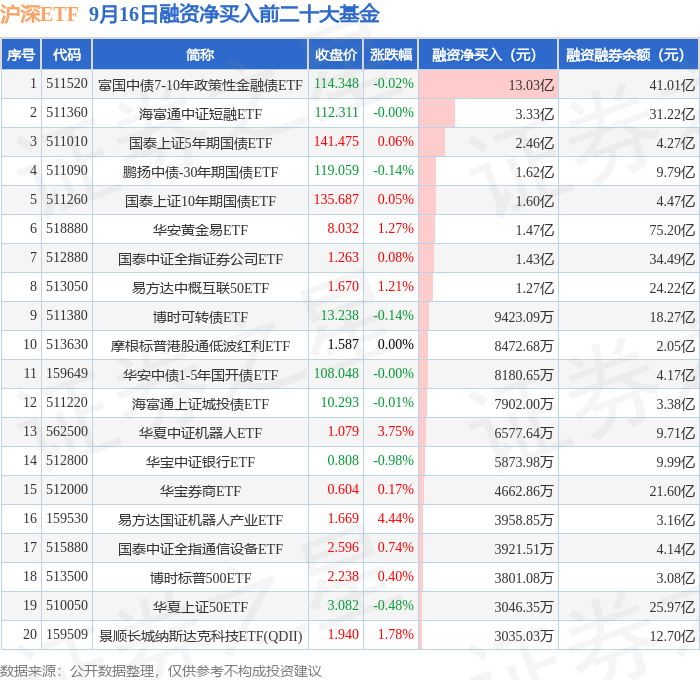Select 景顺长城纳斯达克科技ETF(QDII) name
The image size is (700, 680).
pyautogui.click(x=200, y=636)
